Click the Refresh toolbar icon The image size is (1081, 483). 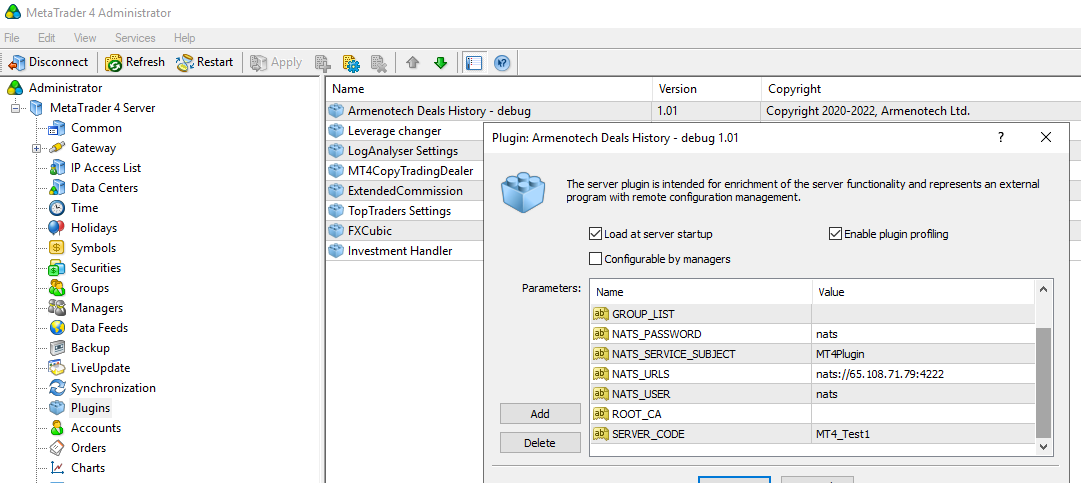pyautogui.click(x=135, y=62)
